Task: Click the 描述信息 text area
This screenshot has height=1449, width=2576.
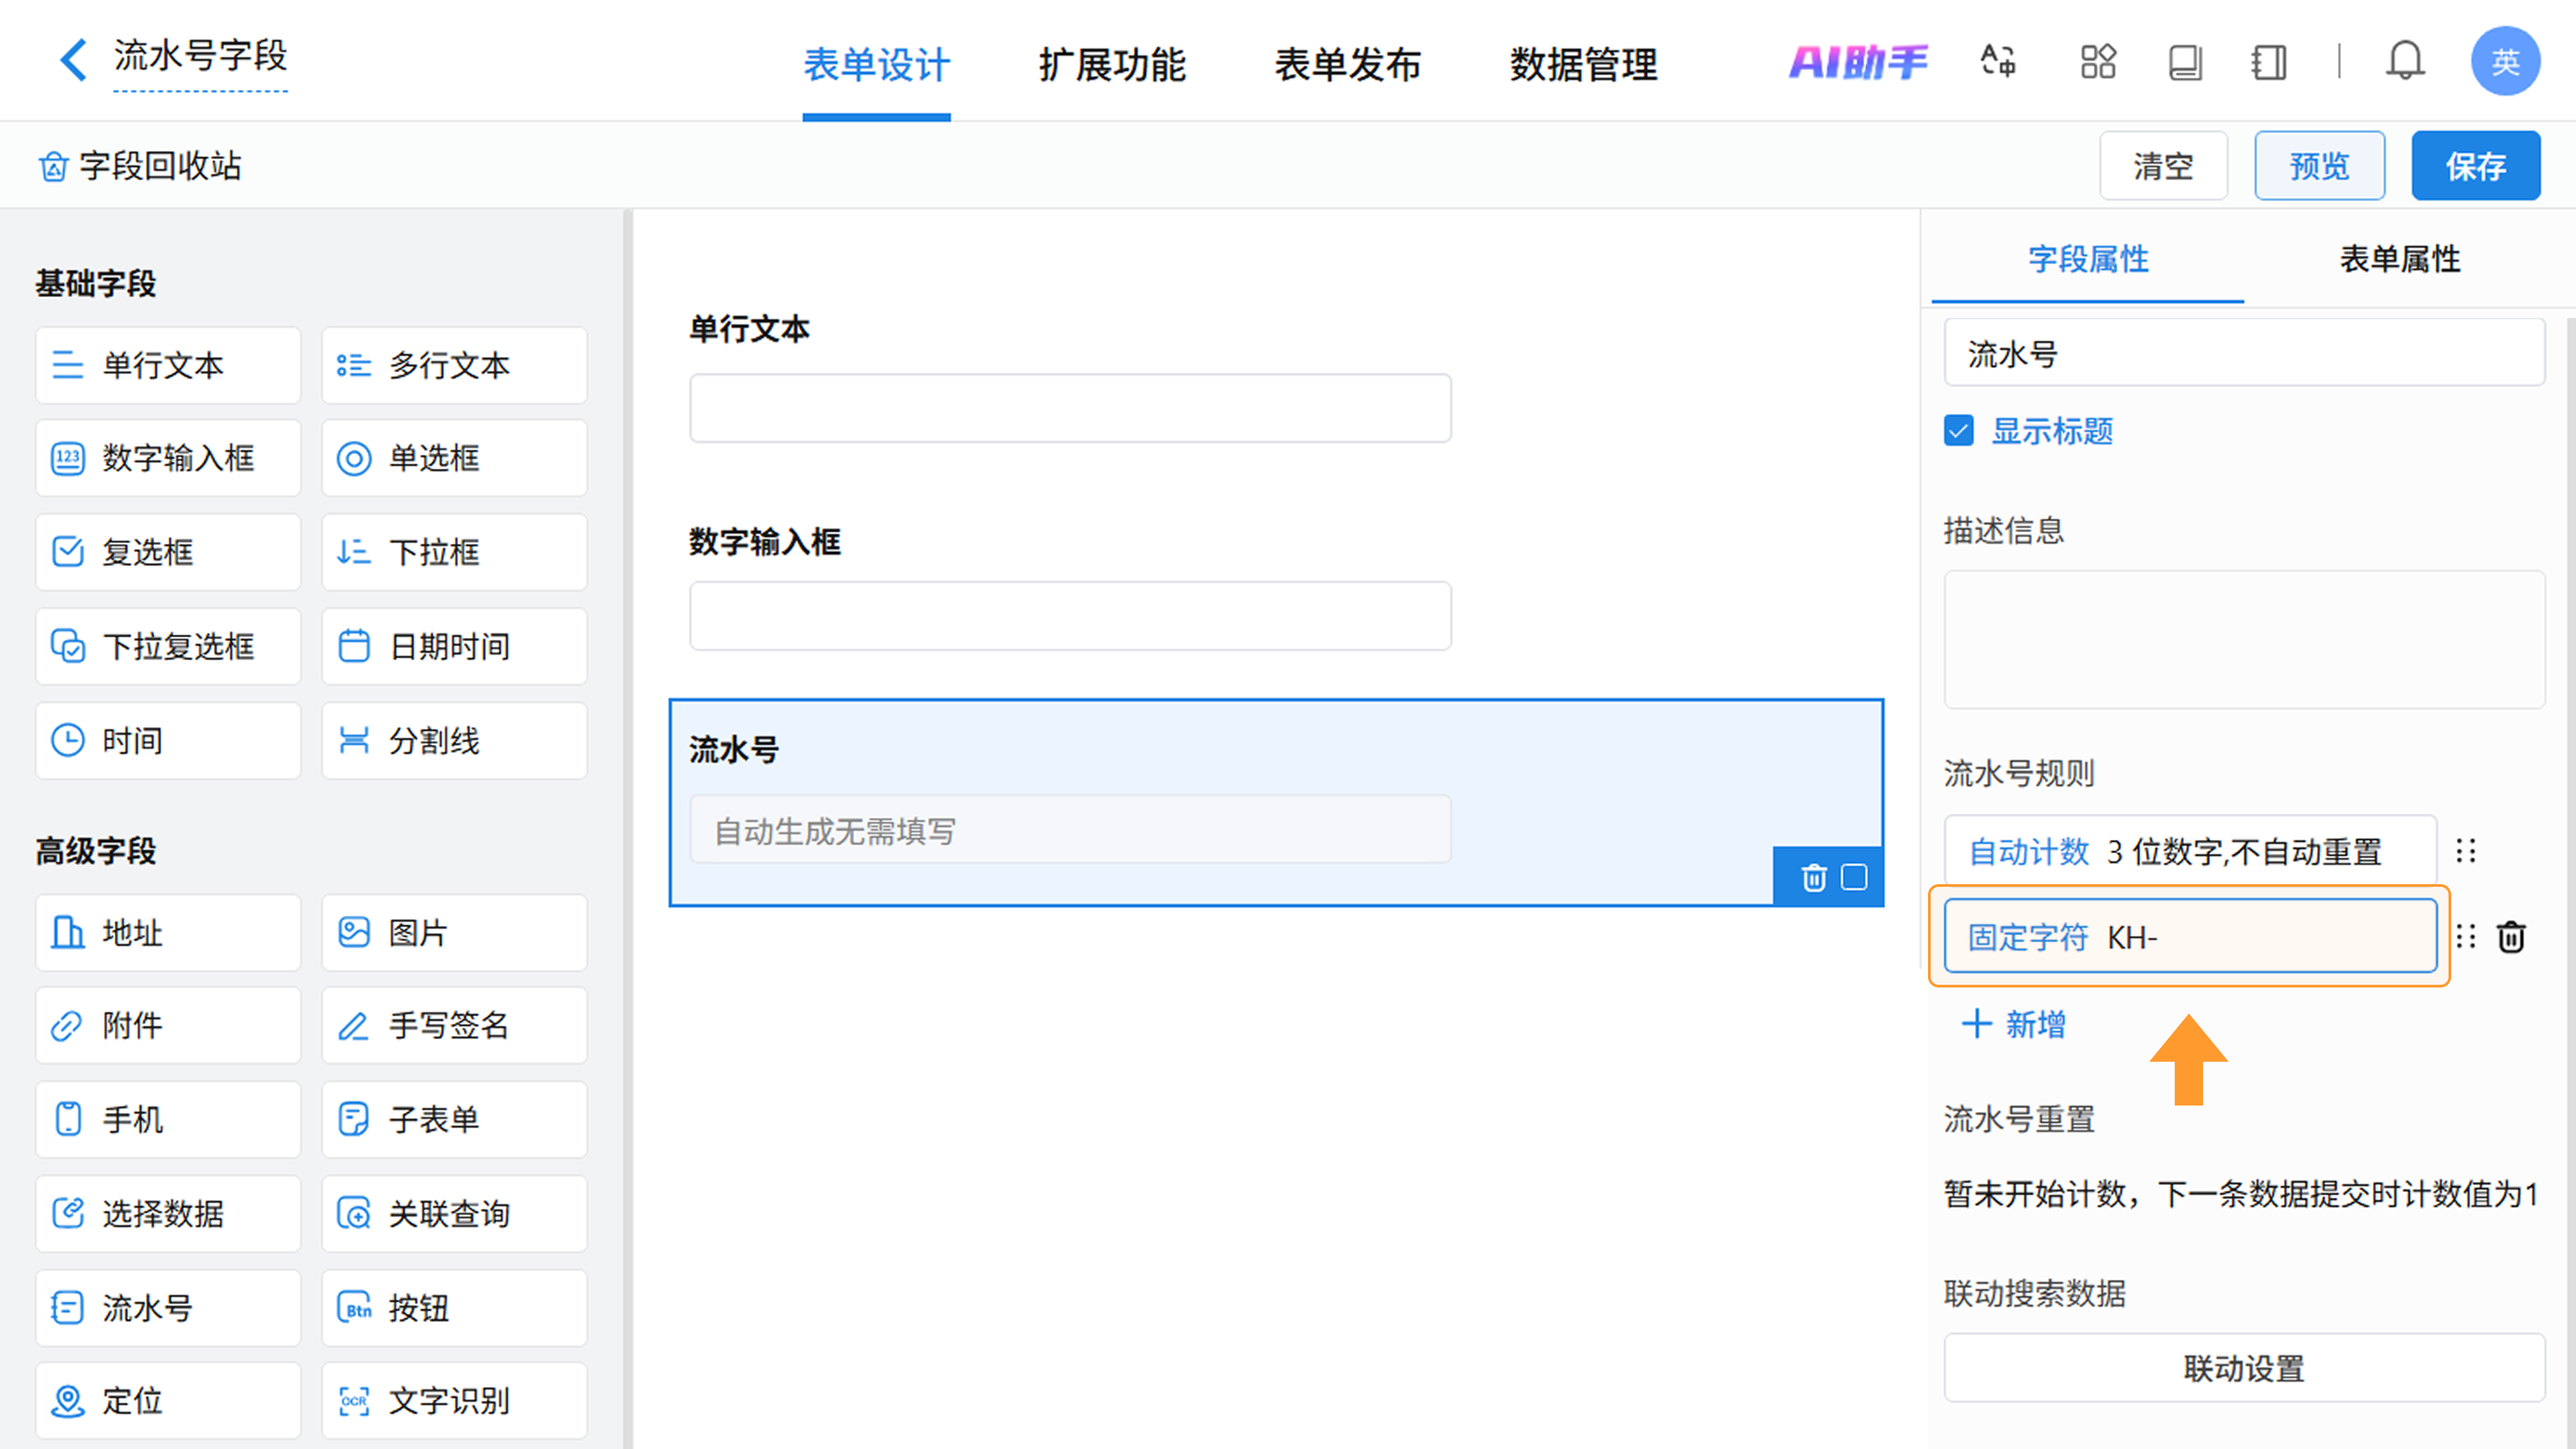Action: pyautogui.click(x=2243, y=640)
